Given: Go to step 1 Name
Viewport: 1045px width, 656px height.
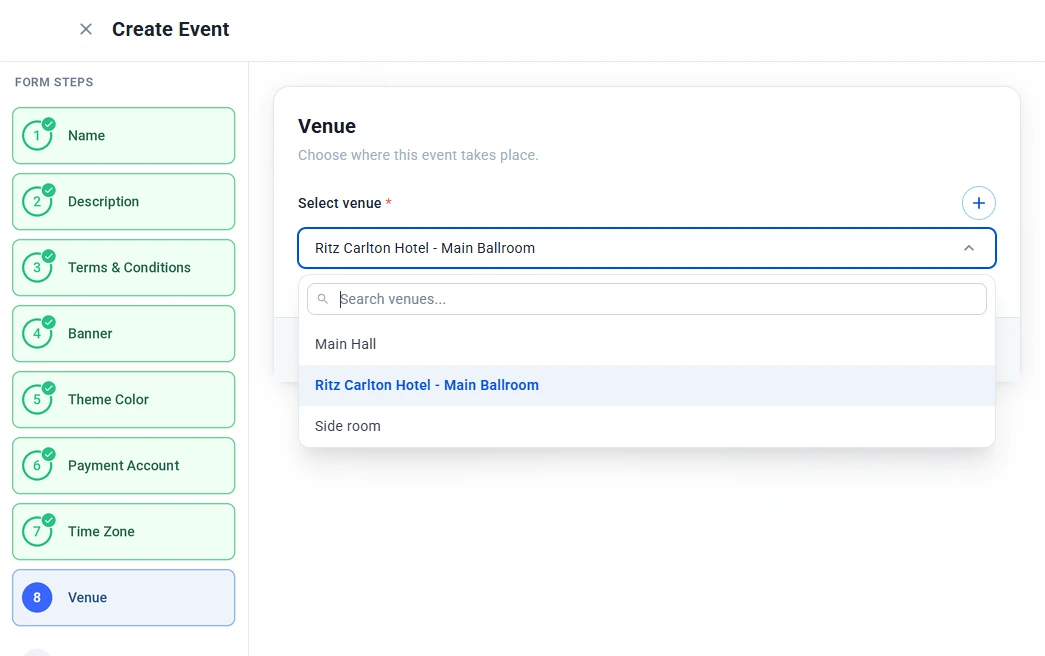Looking at the screenshot, I should pos(123,135).
